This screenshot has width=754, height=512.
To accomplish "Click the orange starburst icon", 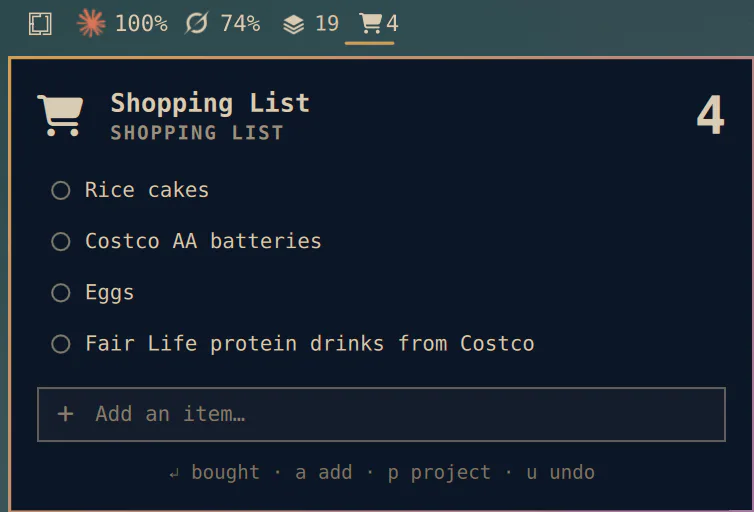I will 91,23.
